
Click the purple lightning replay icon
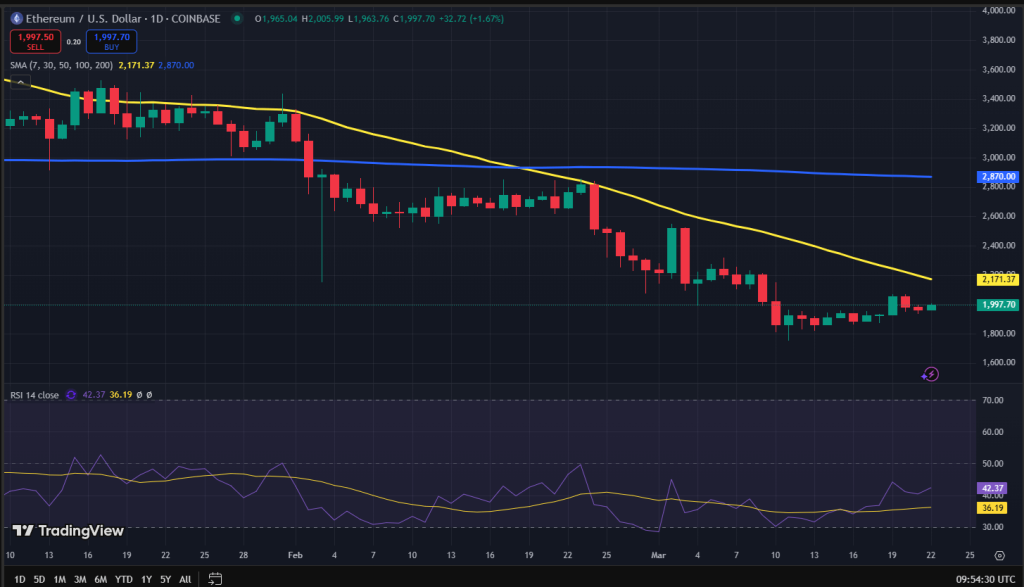click(930, 374)
